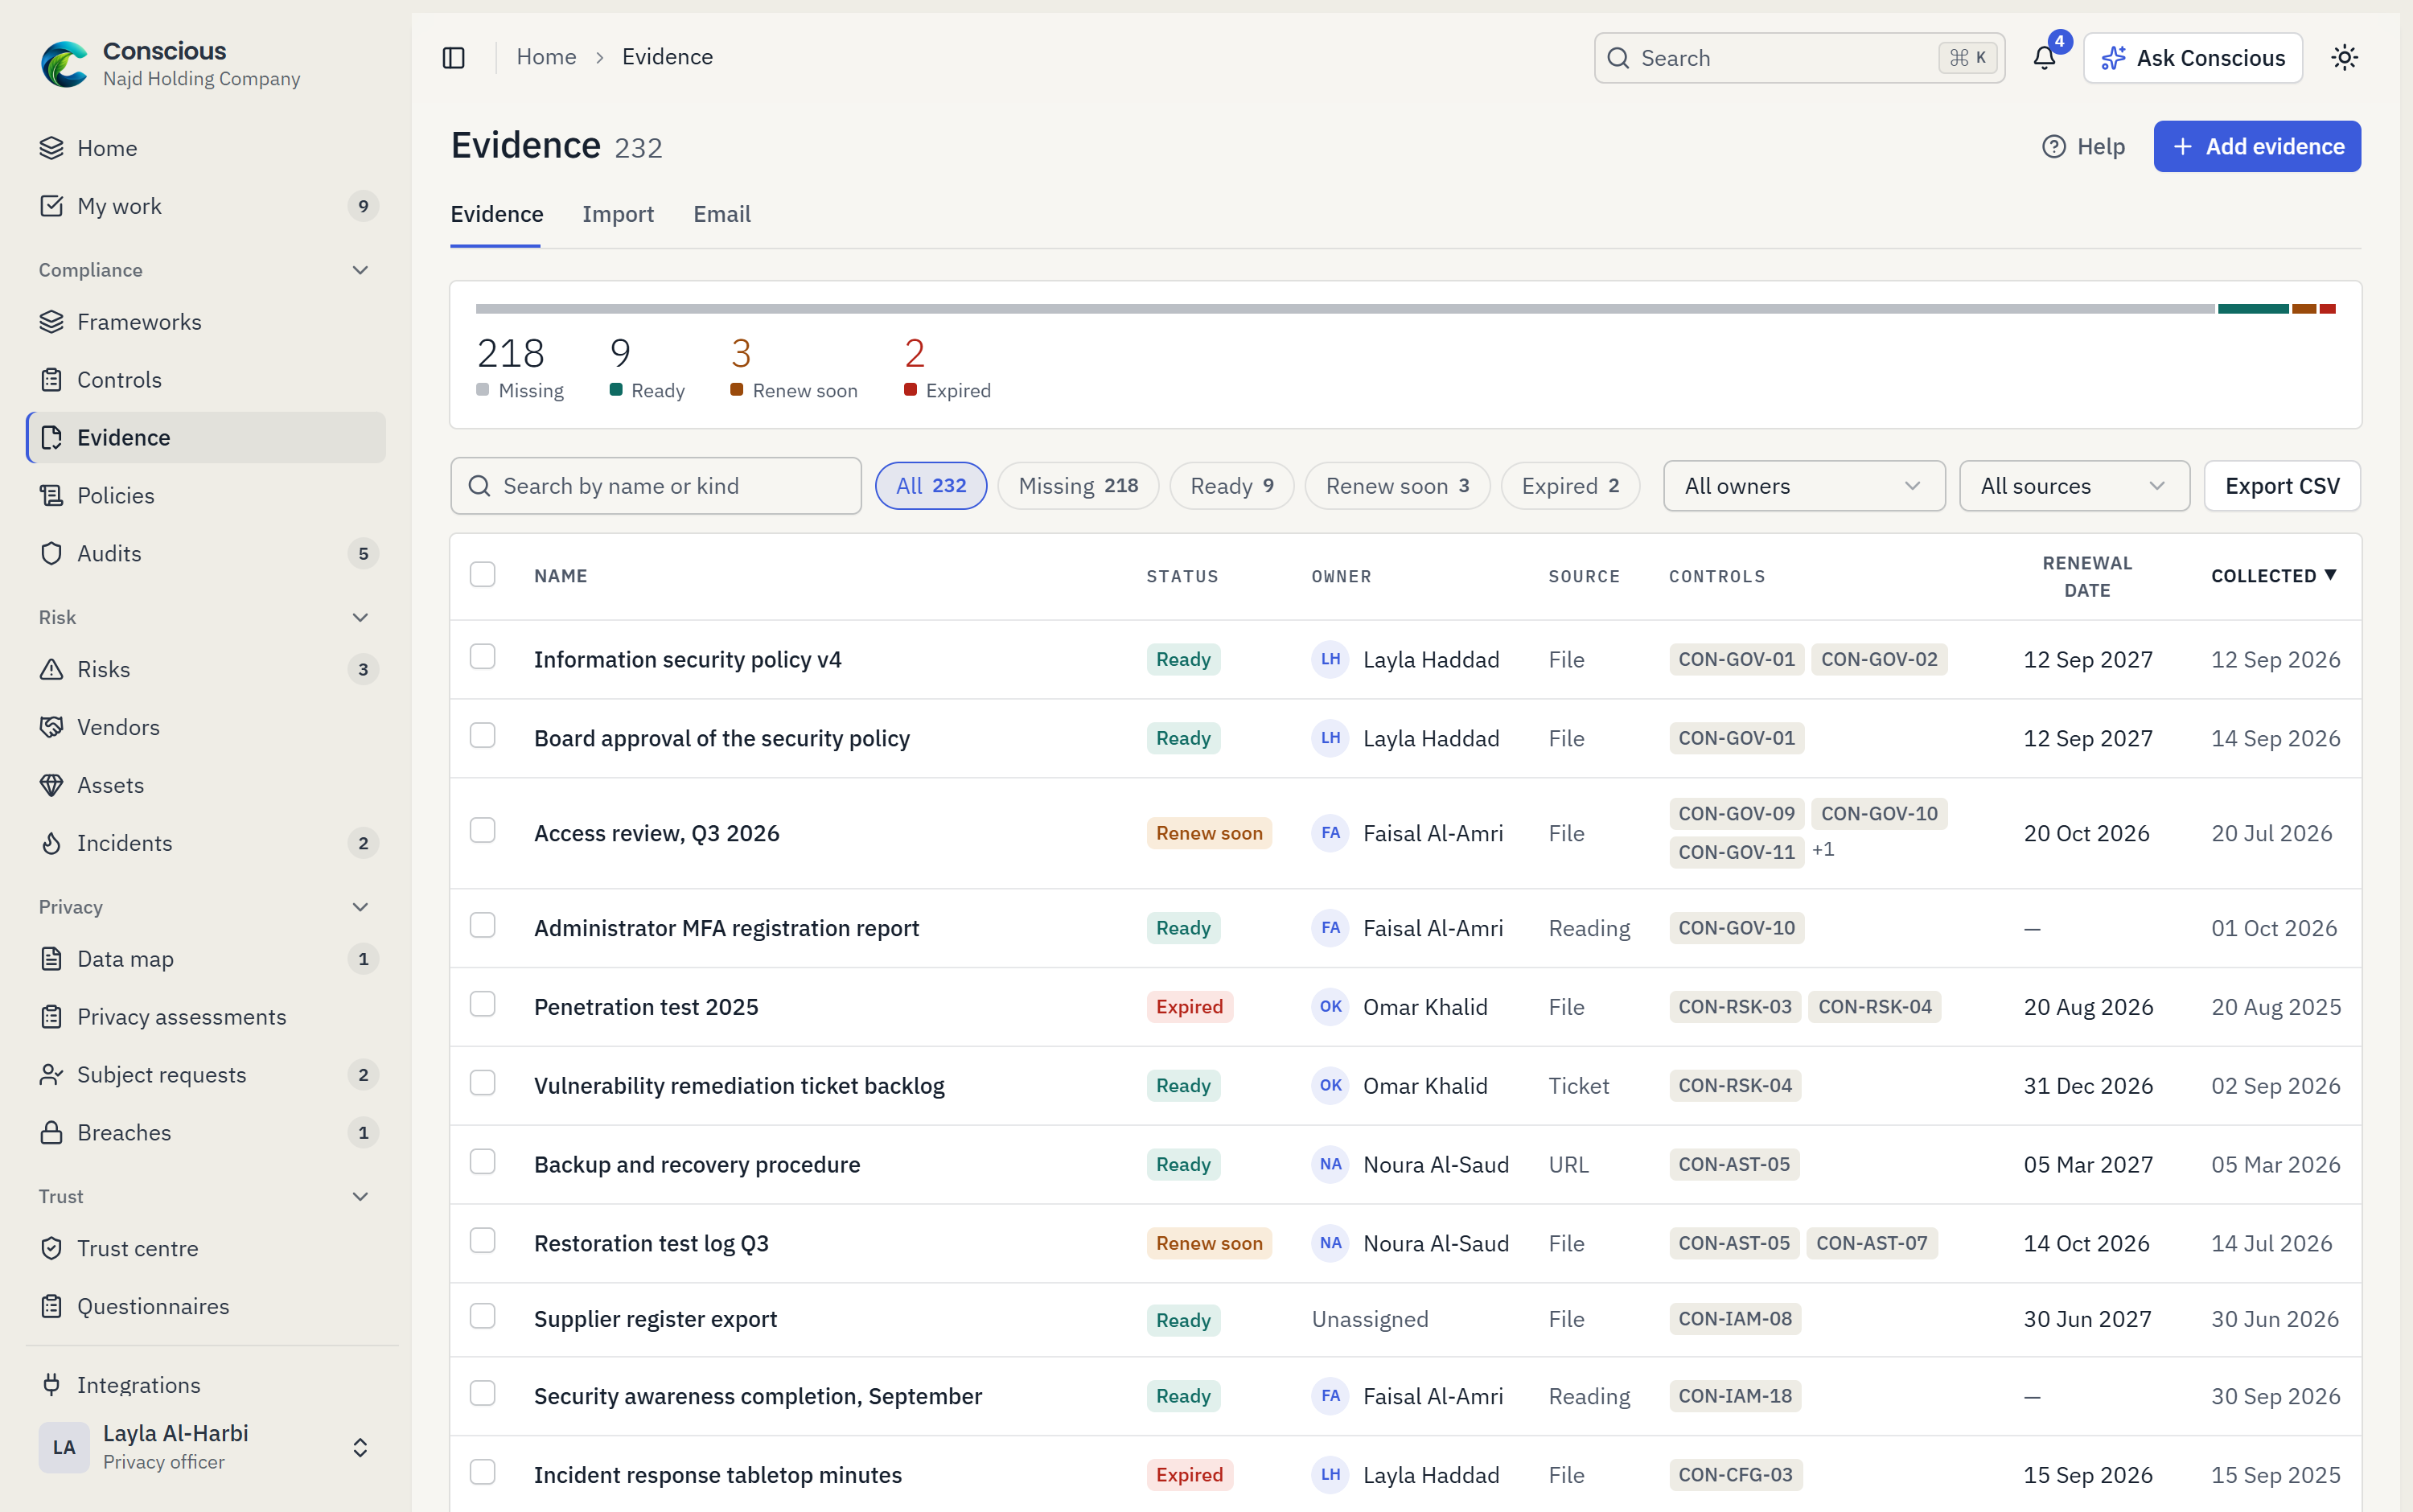The image size is (2413, 1512).
Task: Filter by the Missing 218 chip
Action: point(1078,487)
